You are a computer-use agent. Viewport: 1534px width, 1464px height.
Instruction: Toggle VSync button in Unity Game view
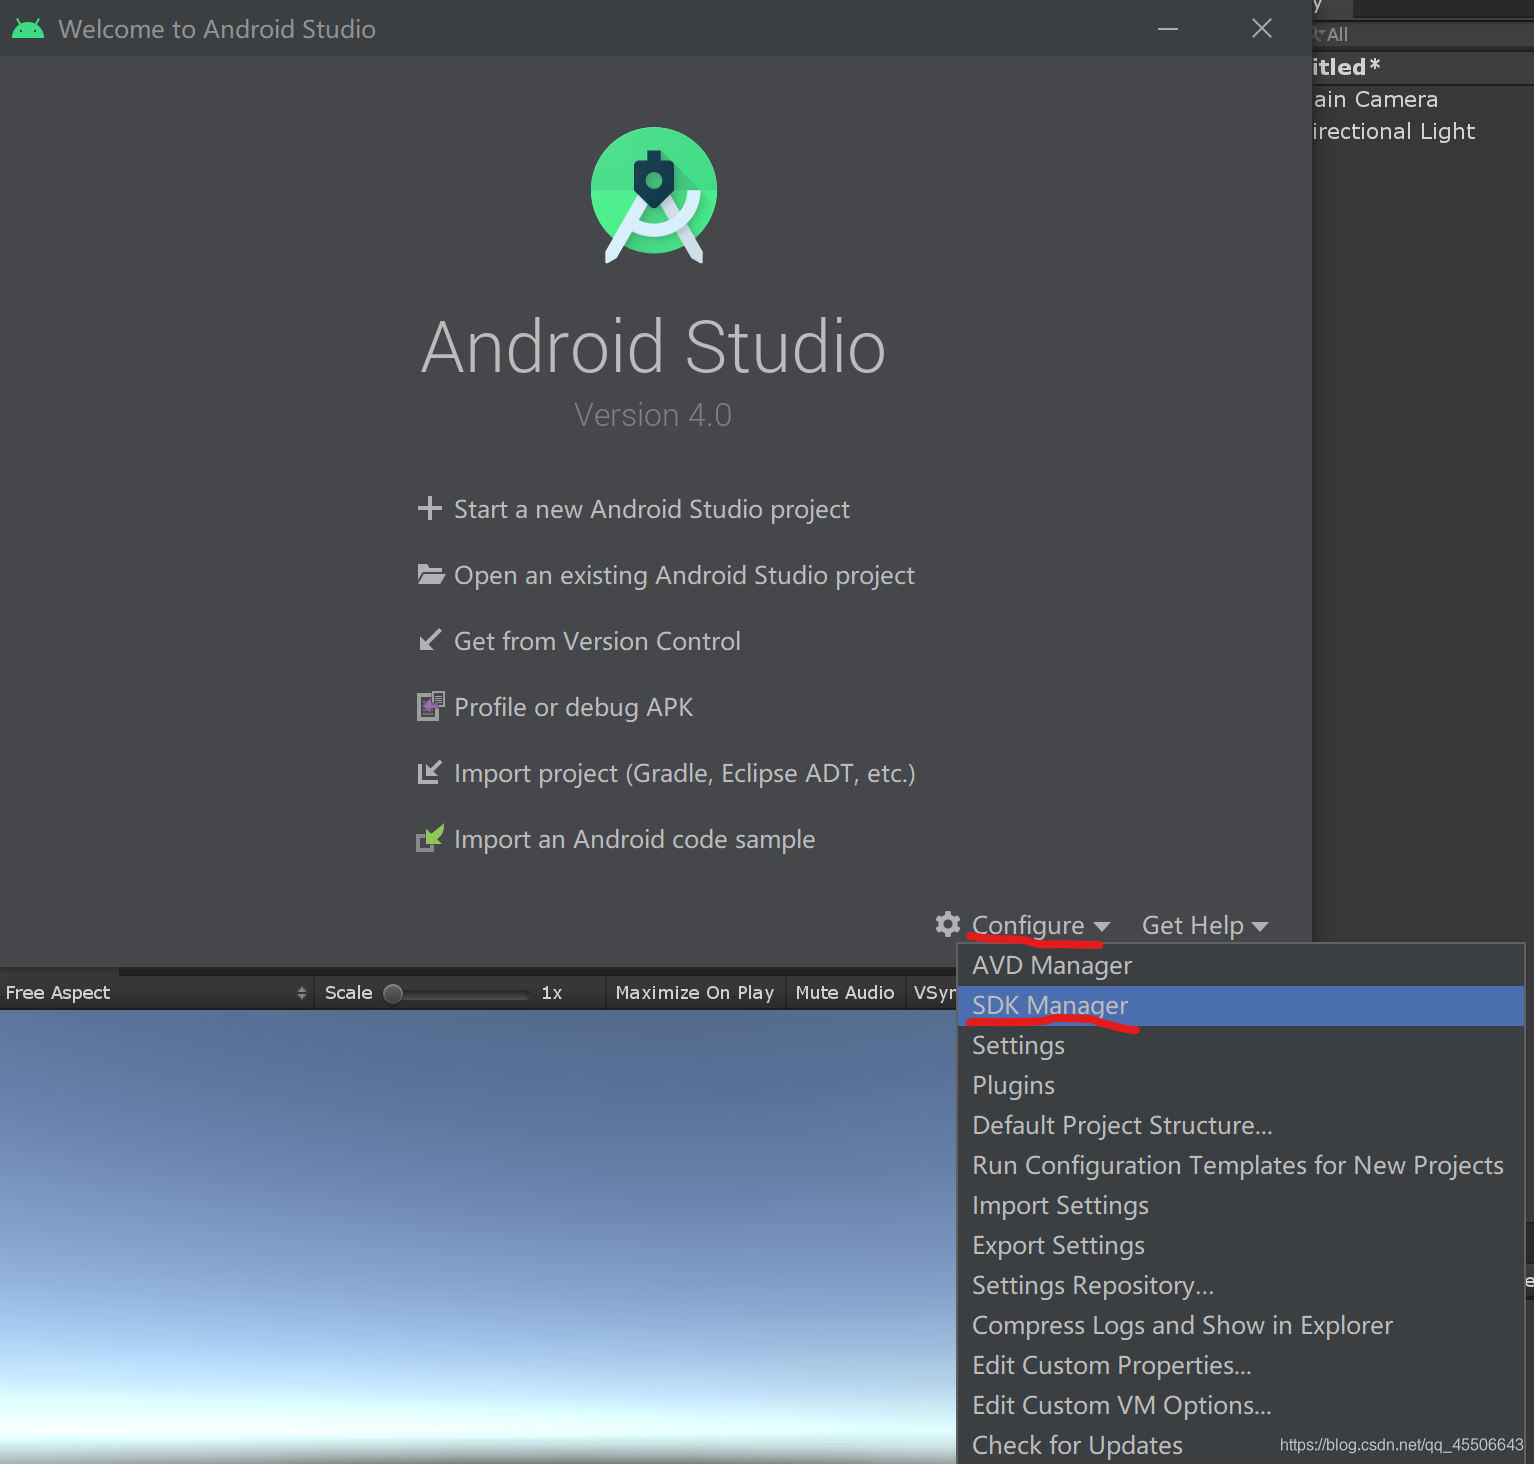[932, 992]
